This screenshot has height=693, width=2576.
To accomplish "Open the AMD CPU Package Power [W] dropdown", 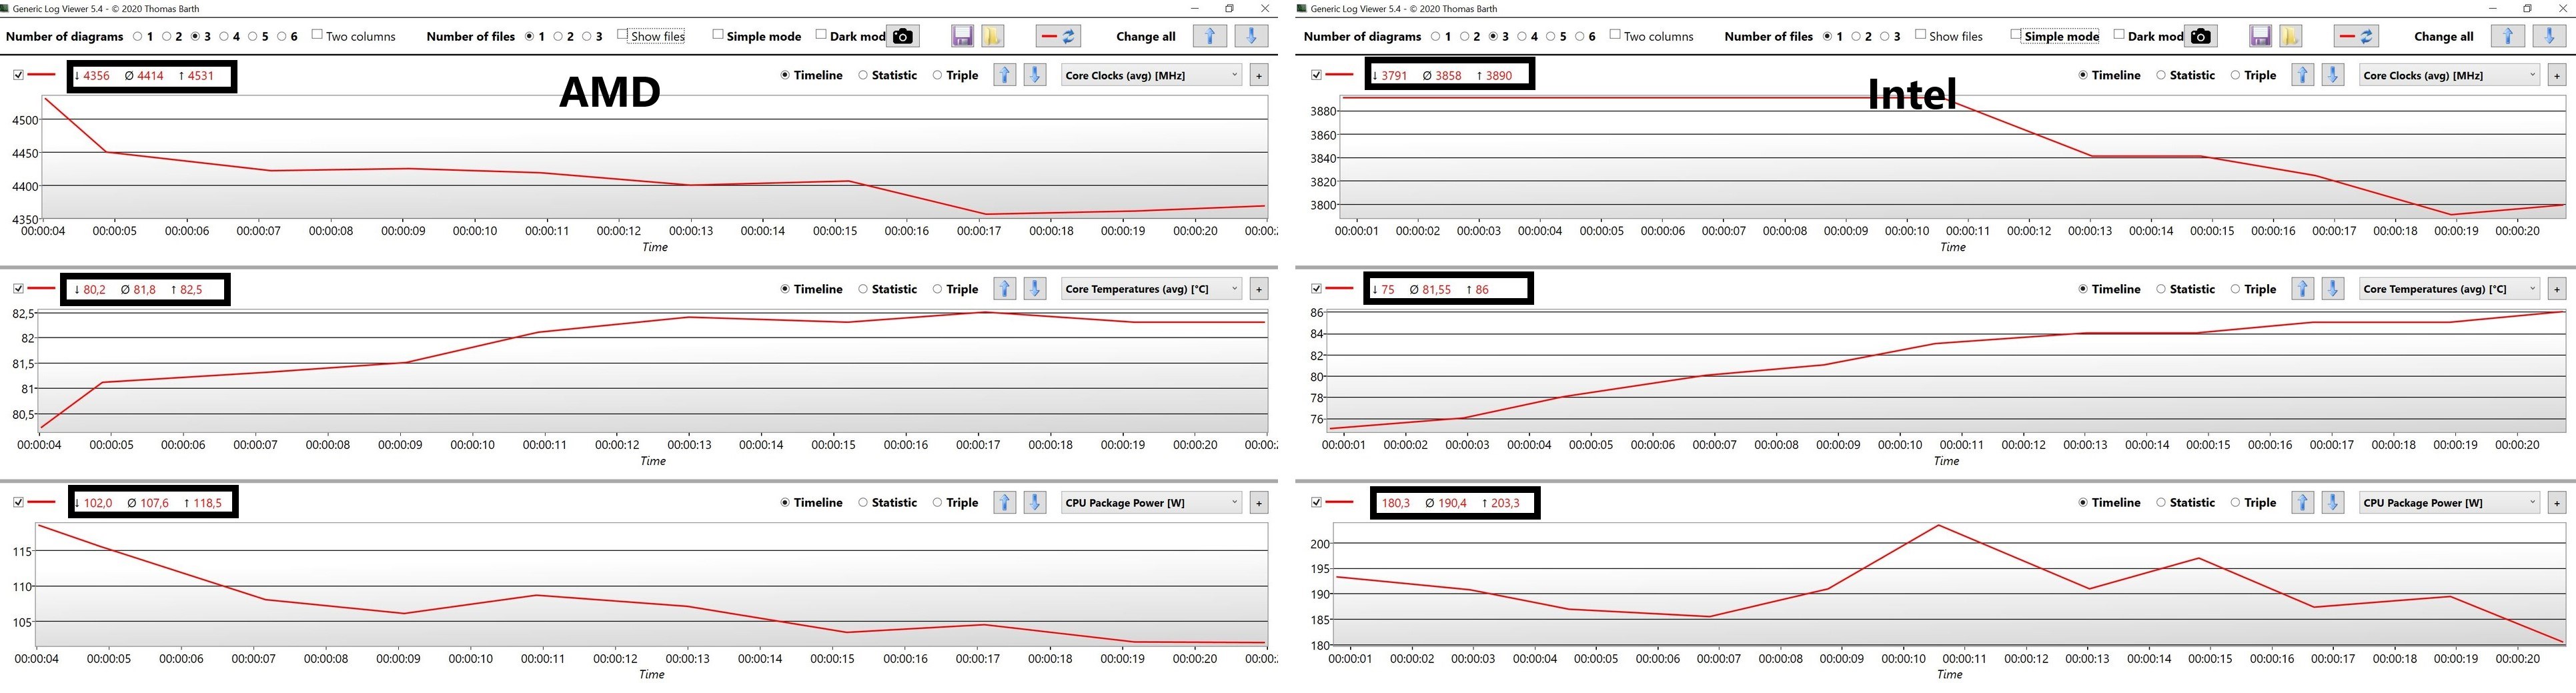I will (1152, 502).
